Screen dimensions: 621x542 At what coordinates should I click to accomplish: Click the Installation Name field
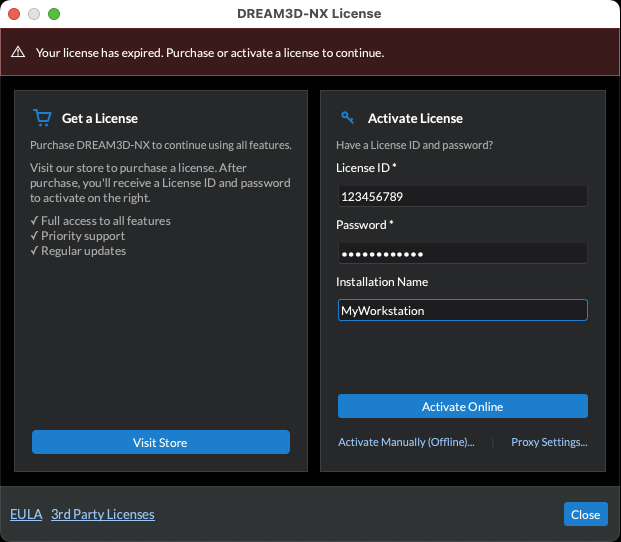463,310
